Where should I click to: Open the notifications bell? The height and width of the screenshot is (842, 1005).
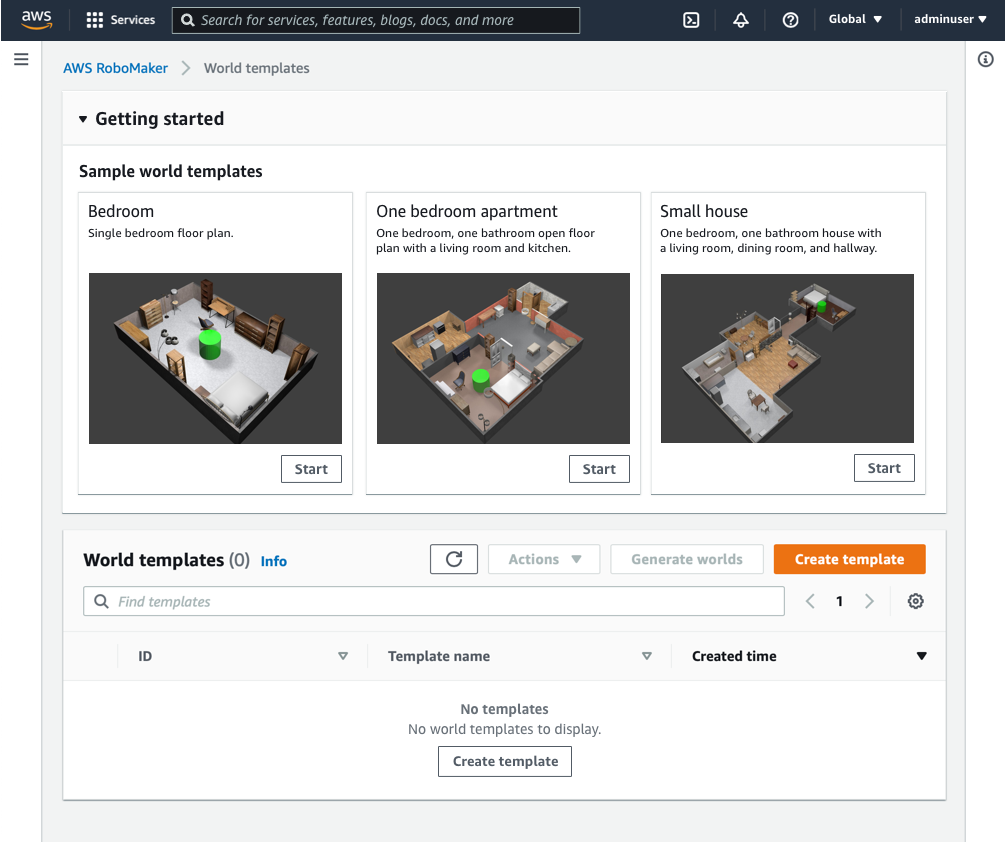pos(741,20)
